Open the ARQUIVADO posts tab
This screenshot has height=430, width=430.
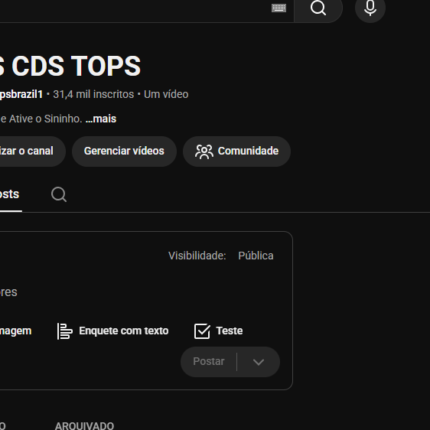click(x=84, y=426)
